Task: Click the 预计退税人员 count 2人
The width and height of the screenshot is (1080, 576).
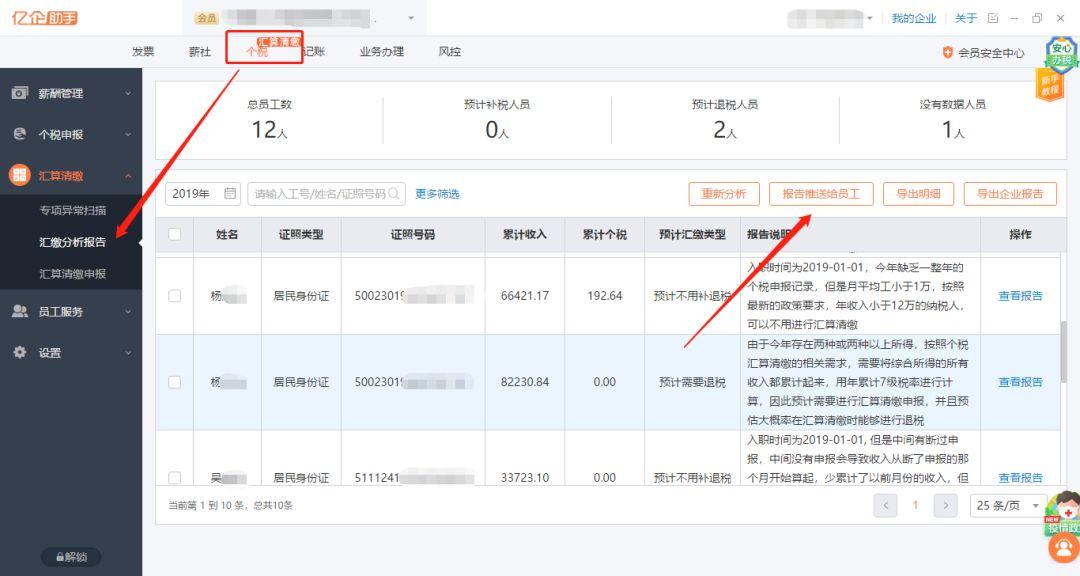Action: pyautogui.click(x=725, y=130)
